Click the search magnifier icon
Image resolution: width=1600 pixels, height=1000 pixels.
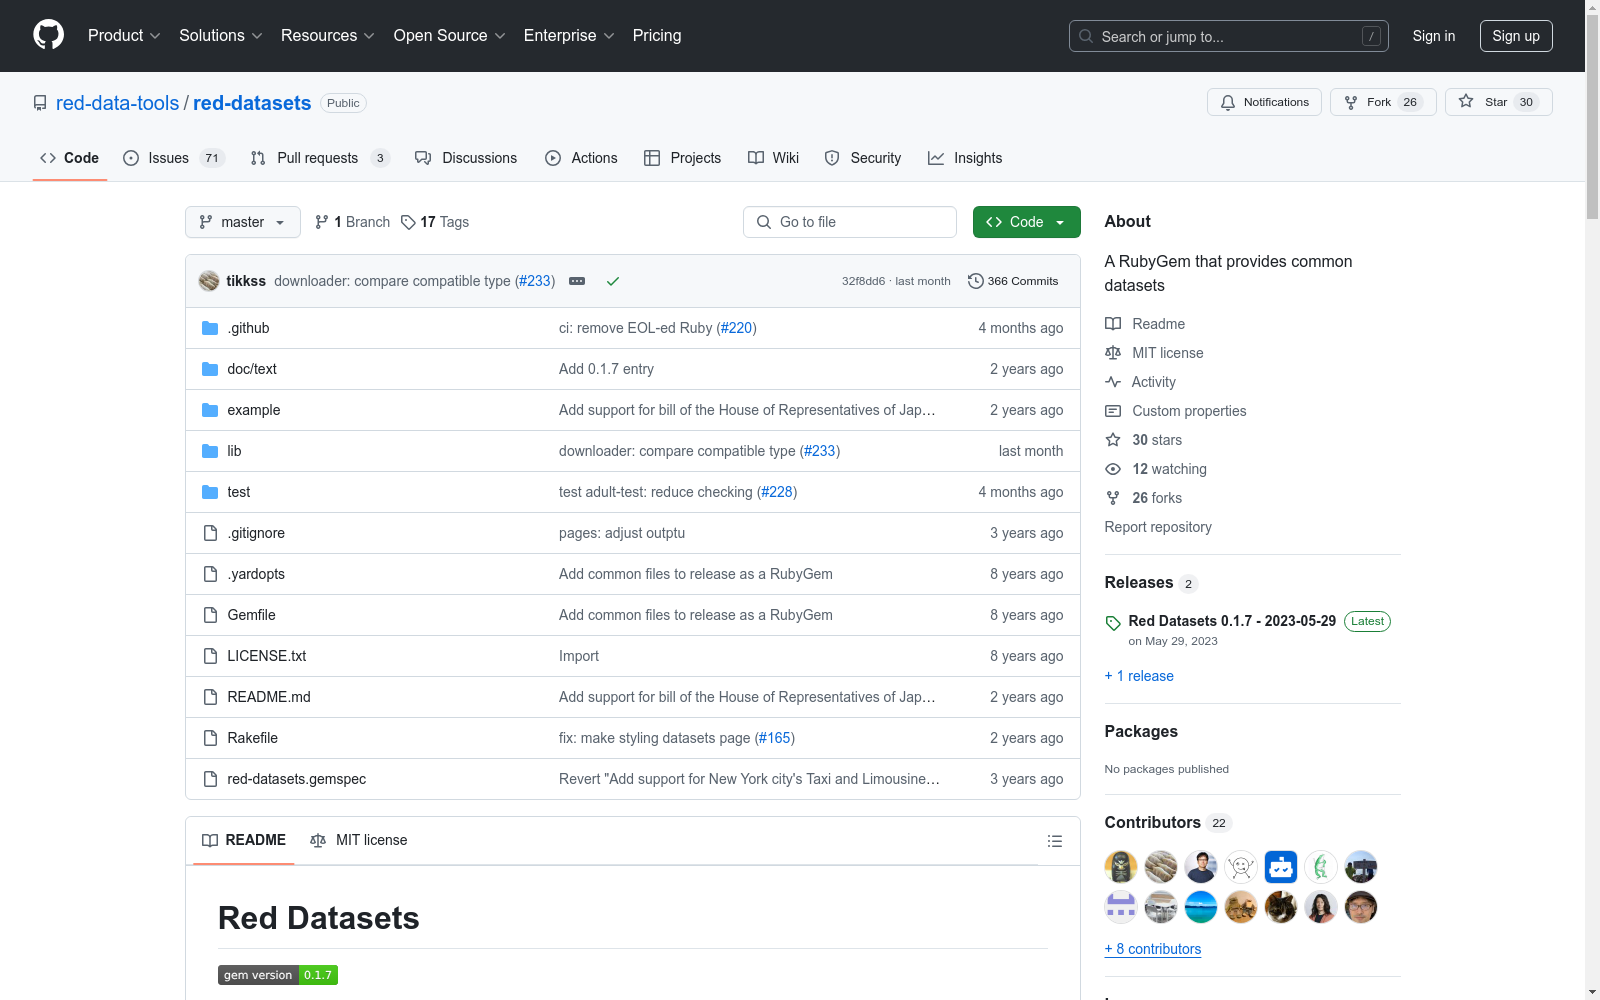click(x=1086, y=36)
